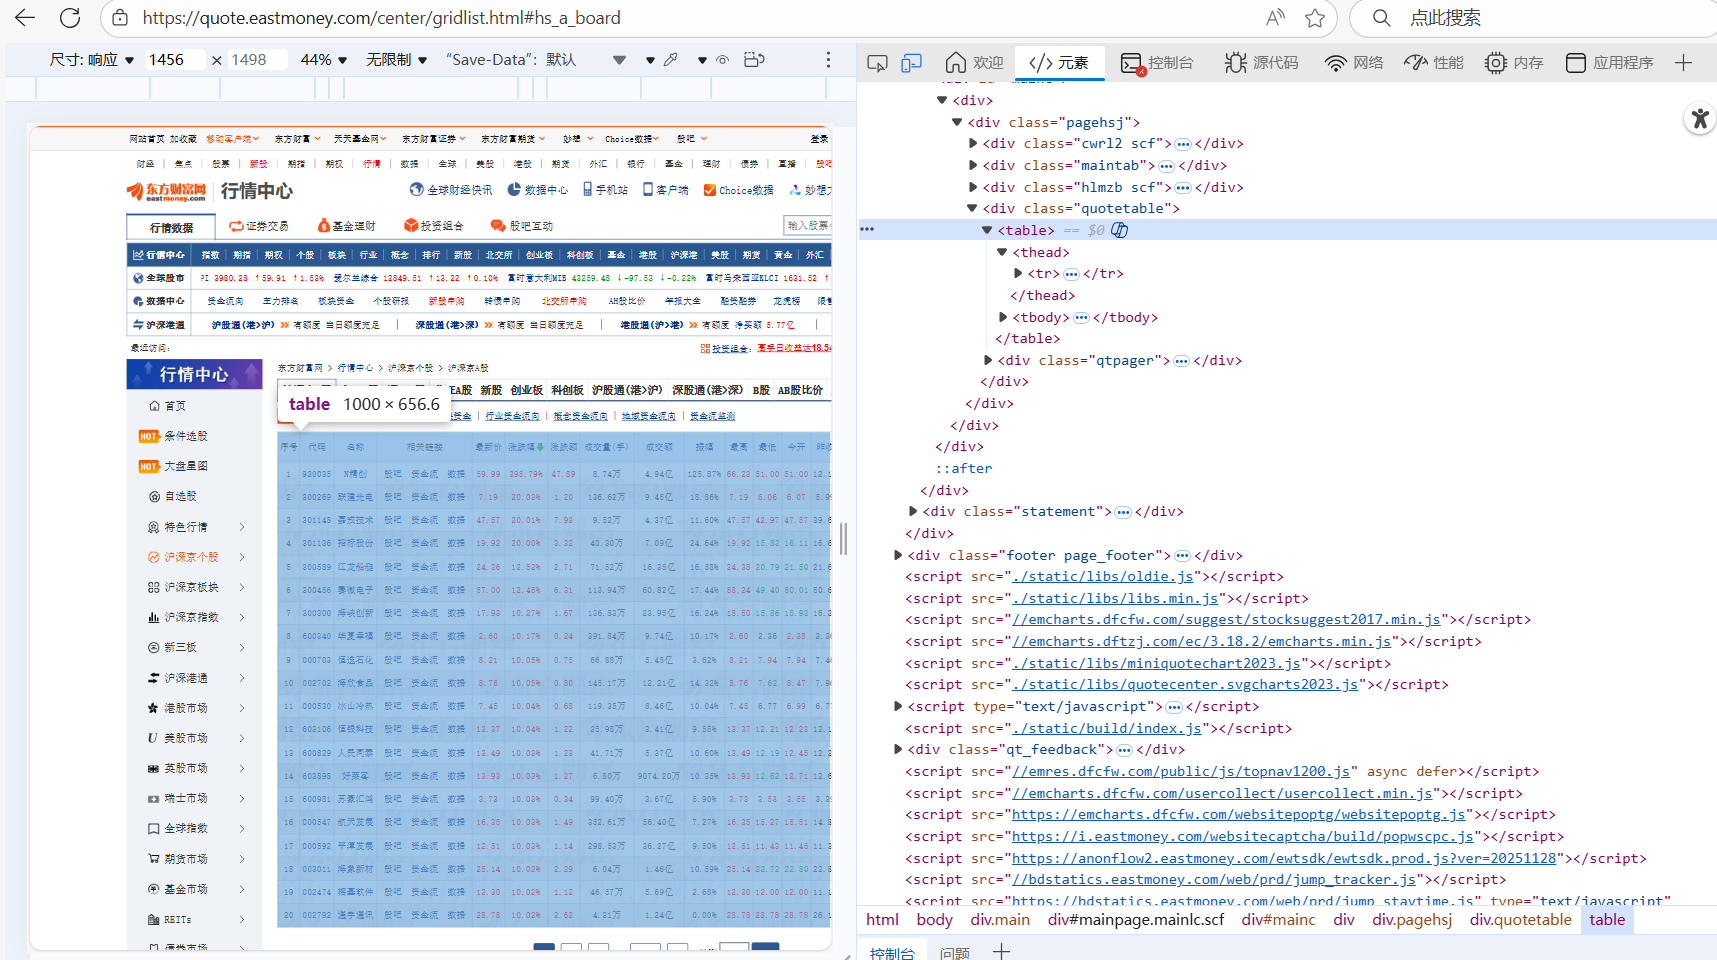Add another DevTools tool with plus icon
The width and height of the screenshot is (1717, 960).
[x=1684, y=63]
